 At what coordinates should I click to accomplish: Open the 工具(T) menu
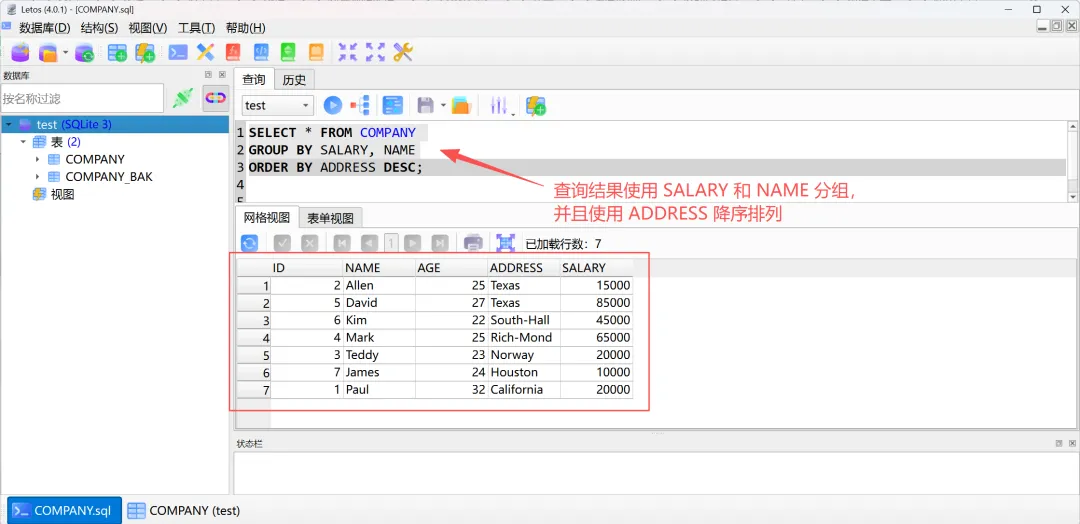click(x=197, y=28)
